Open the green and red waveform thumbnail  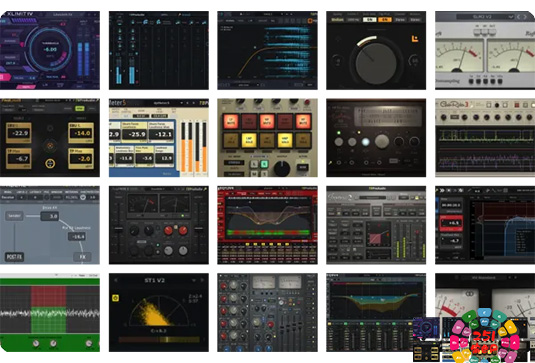[50, 313]
